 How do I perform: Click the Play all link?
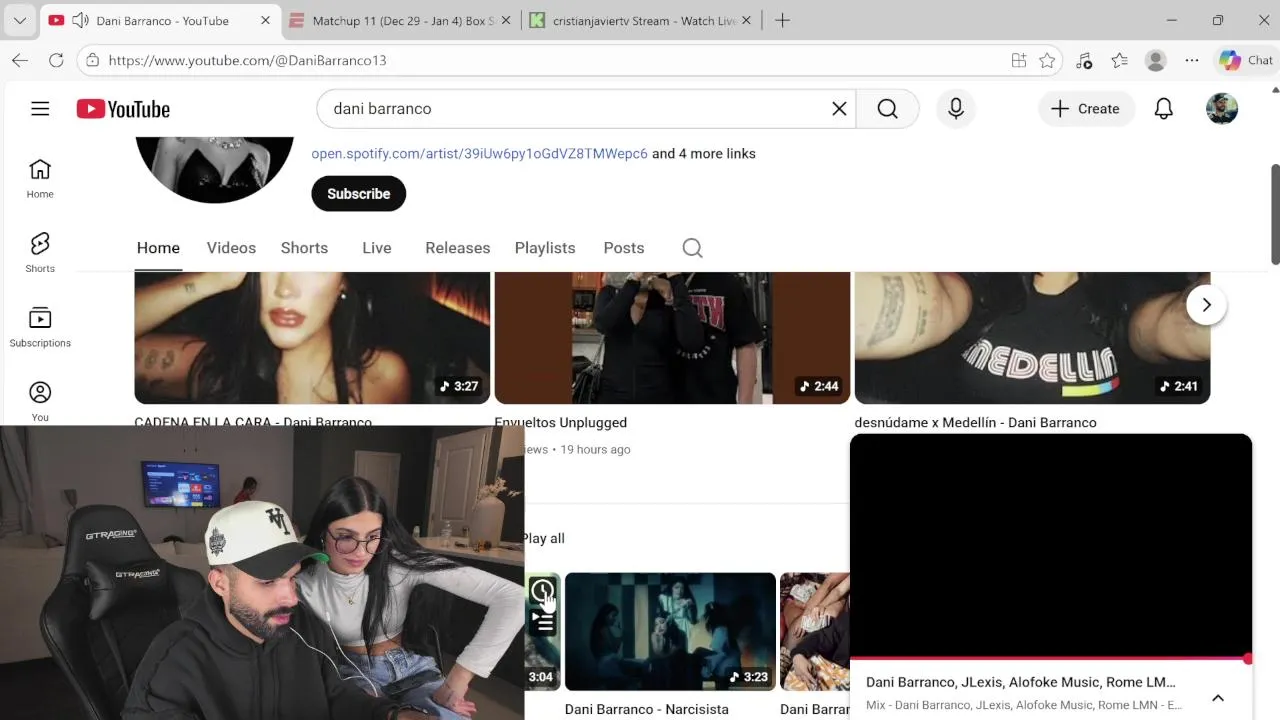click(544, 538)
